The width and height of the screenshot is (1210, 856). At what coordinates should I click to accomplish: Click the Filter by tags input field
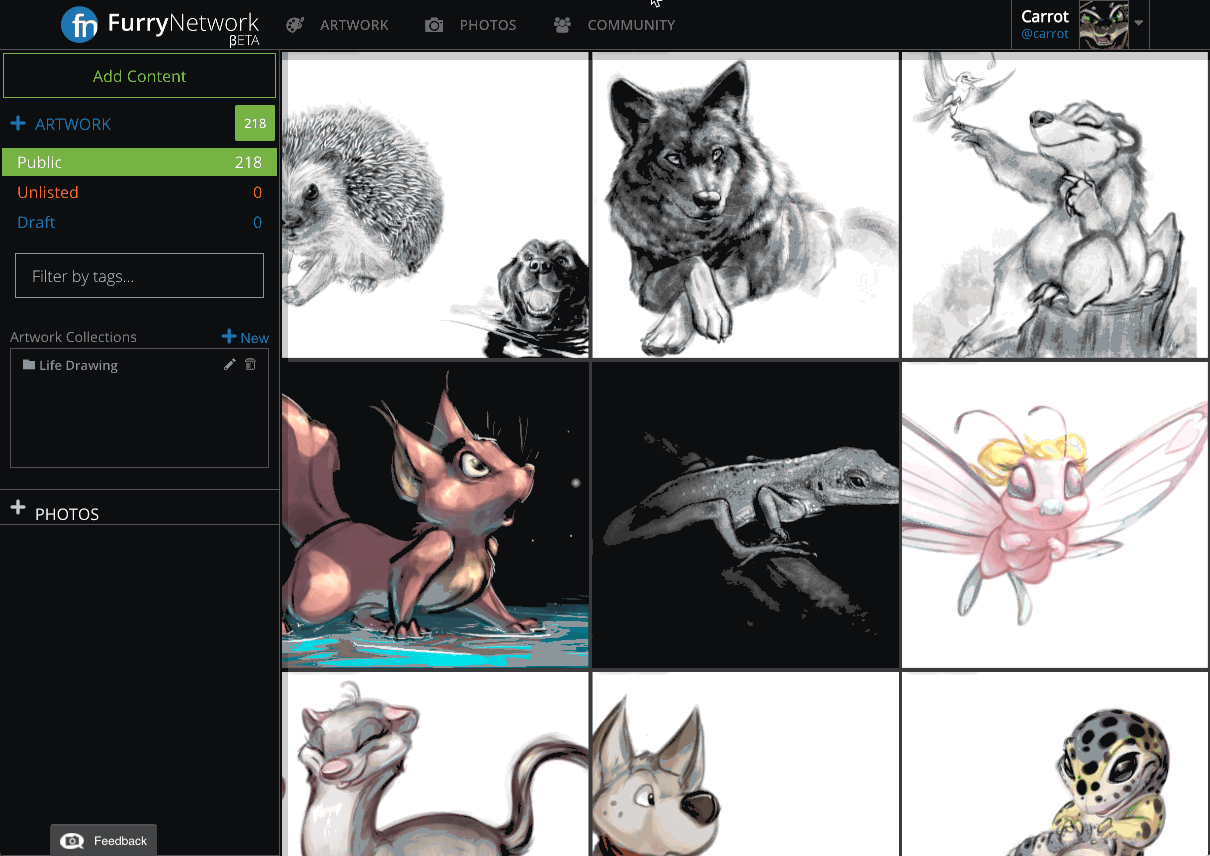pyautogui.click(x=139, y=275)
